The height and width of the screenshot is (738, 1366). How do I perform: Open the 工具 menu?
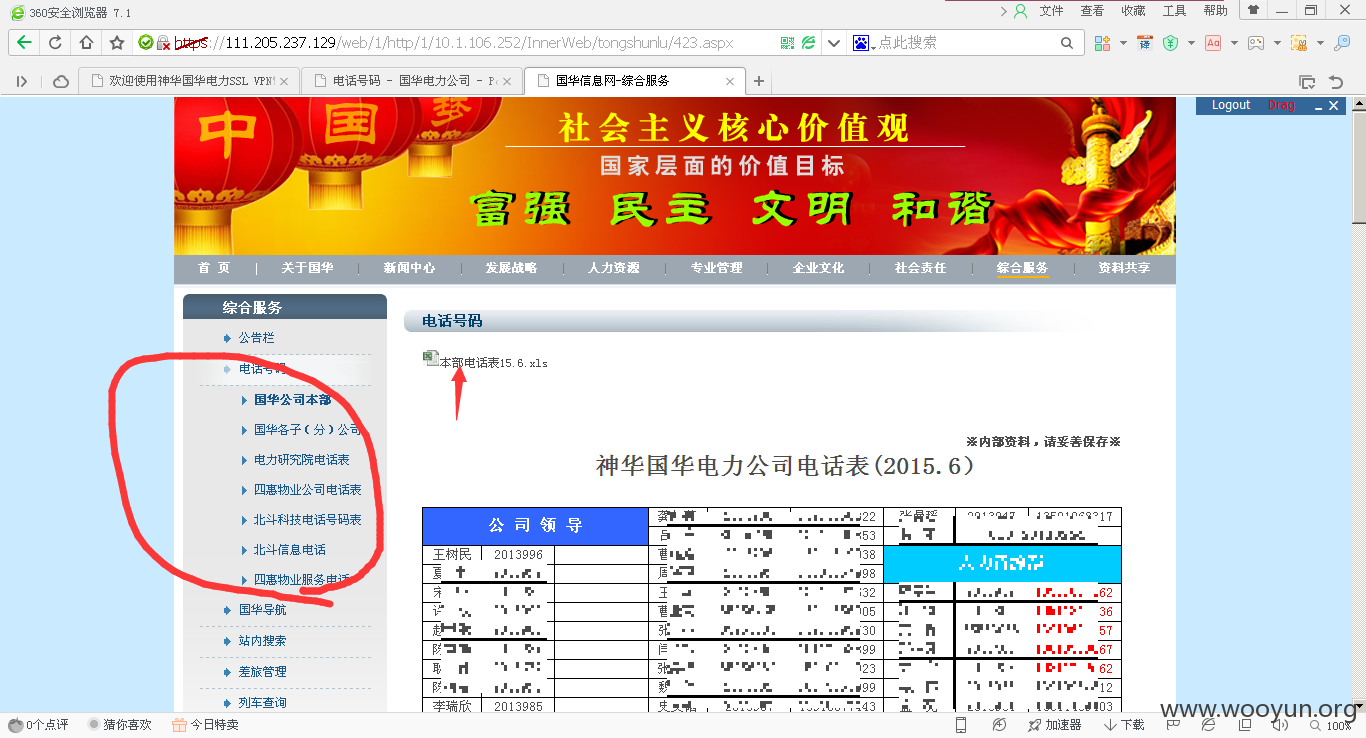1174,11
